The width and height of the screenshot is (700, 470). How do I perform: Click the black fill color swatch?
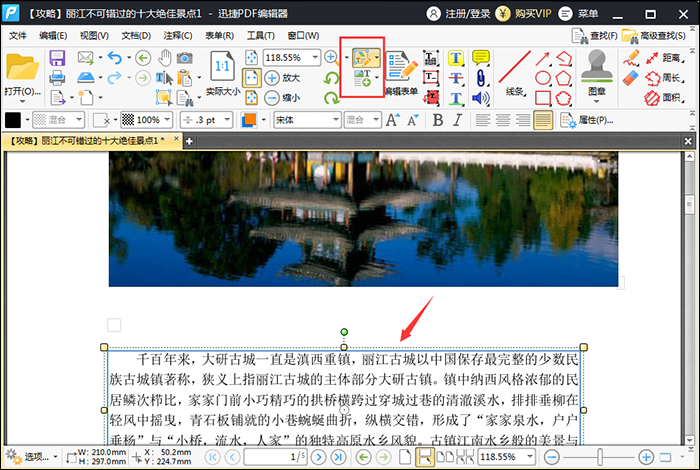pos(14,120)
